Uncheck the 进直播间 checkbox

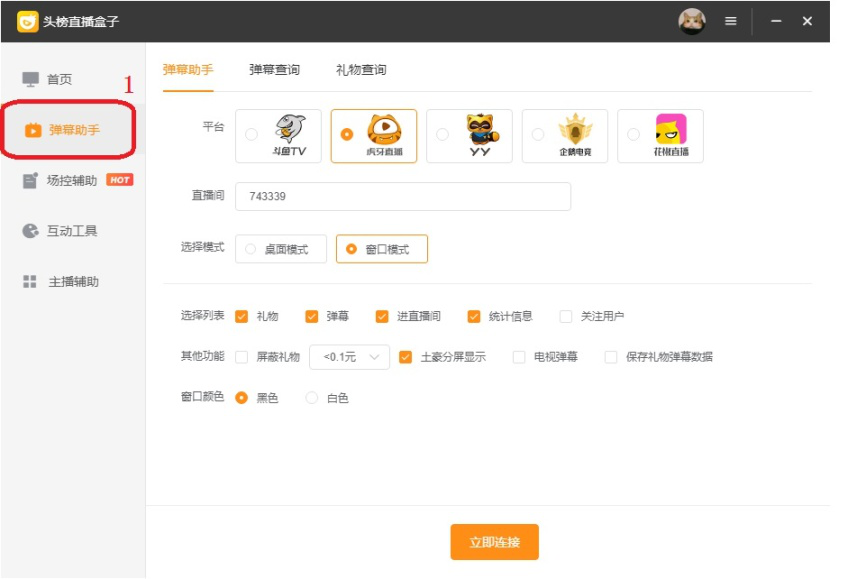[382, 316]
